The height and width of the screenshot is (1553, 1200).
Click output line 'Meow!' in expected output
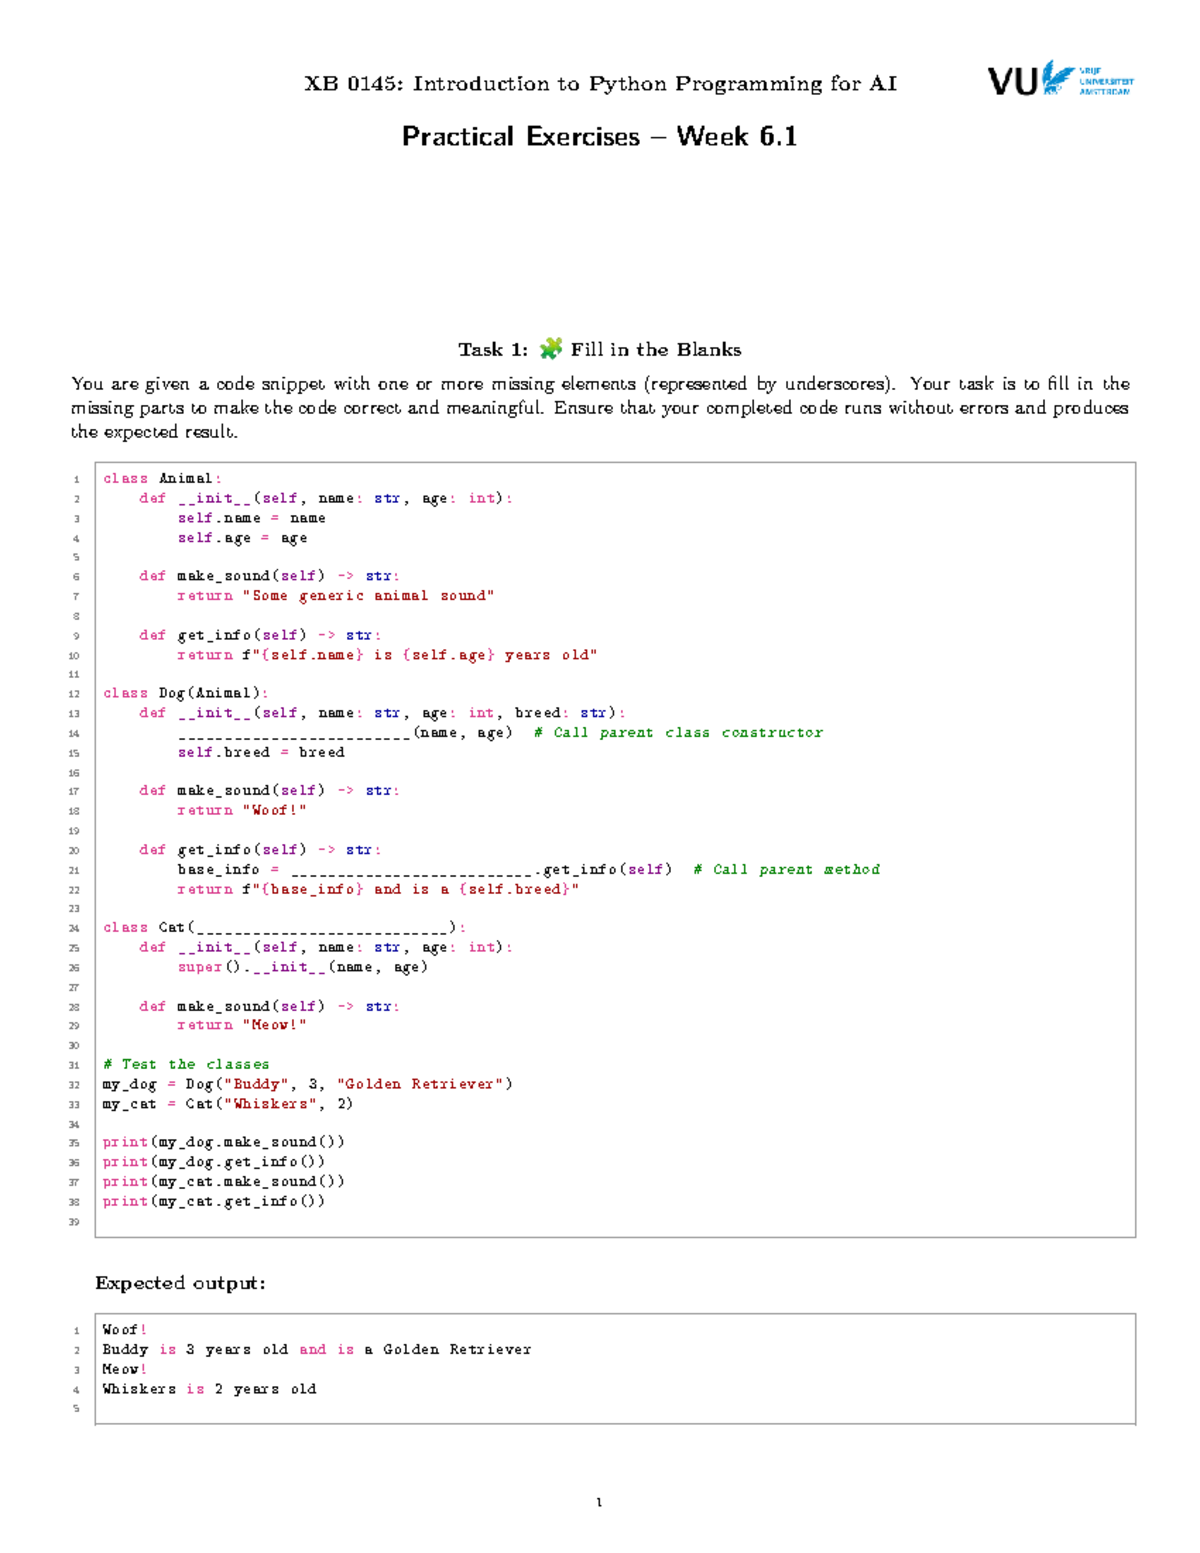[125, 1369]
